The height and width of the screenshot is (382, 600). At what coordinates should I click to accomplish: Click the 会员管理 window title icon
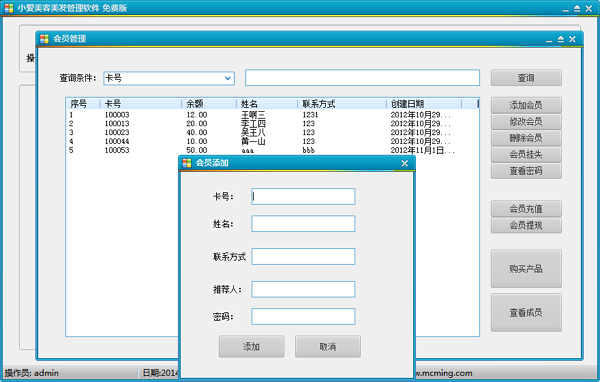point(44,39)
